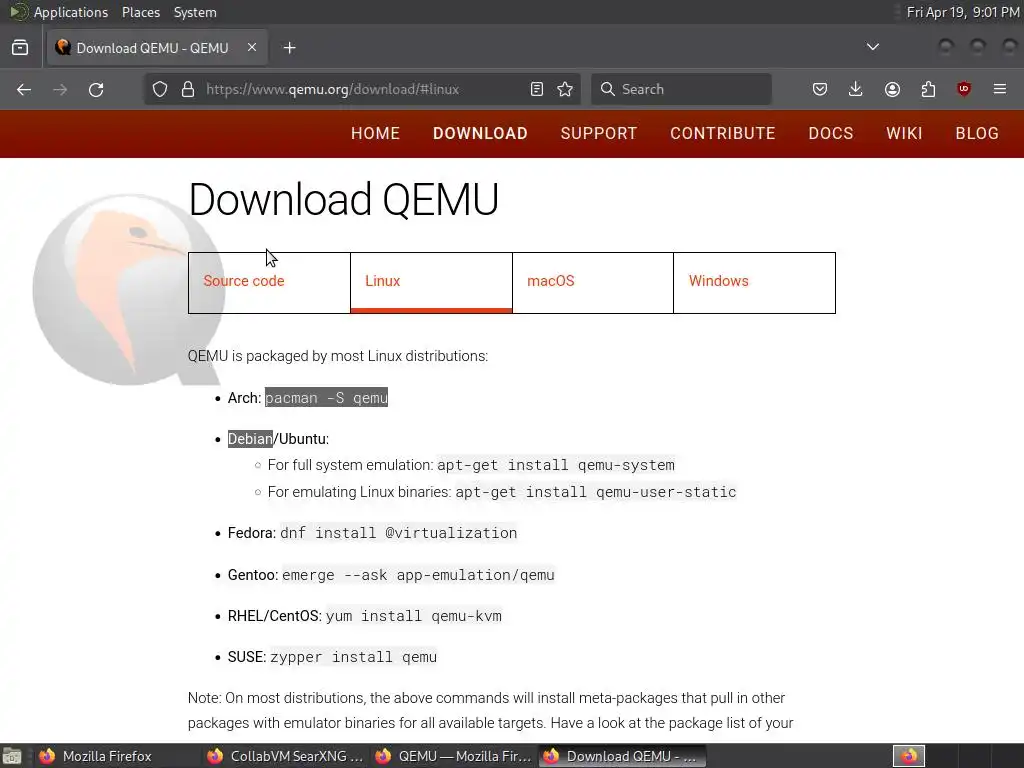Open the System menu in top panel

(x=195, y=12)
